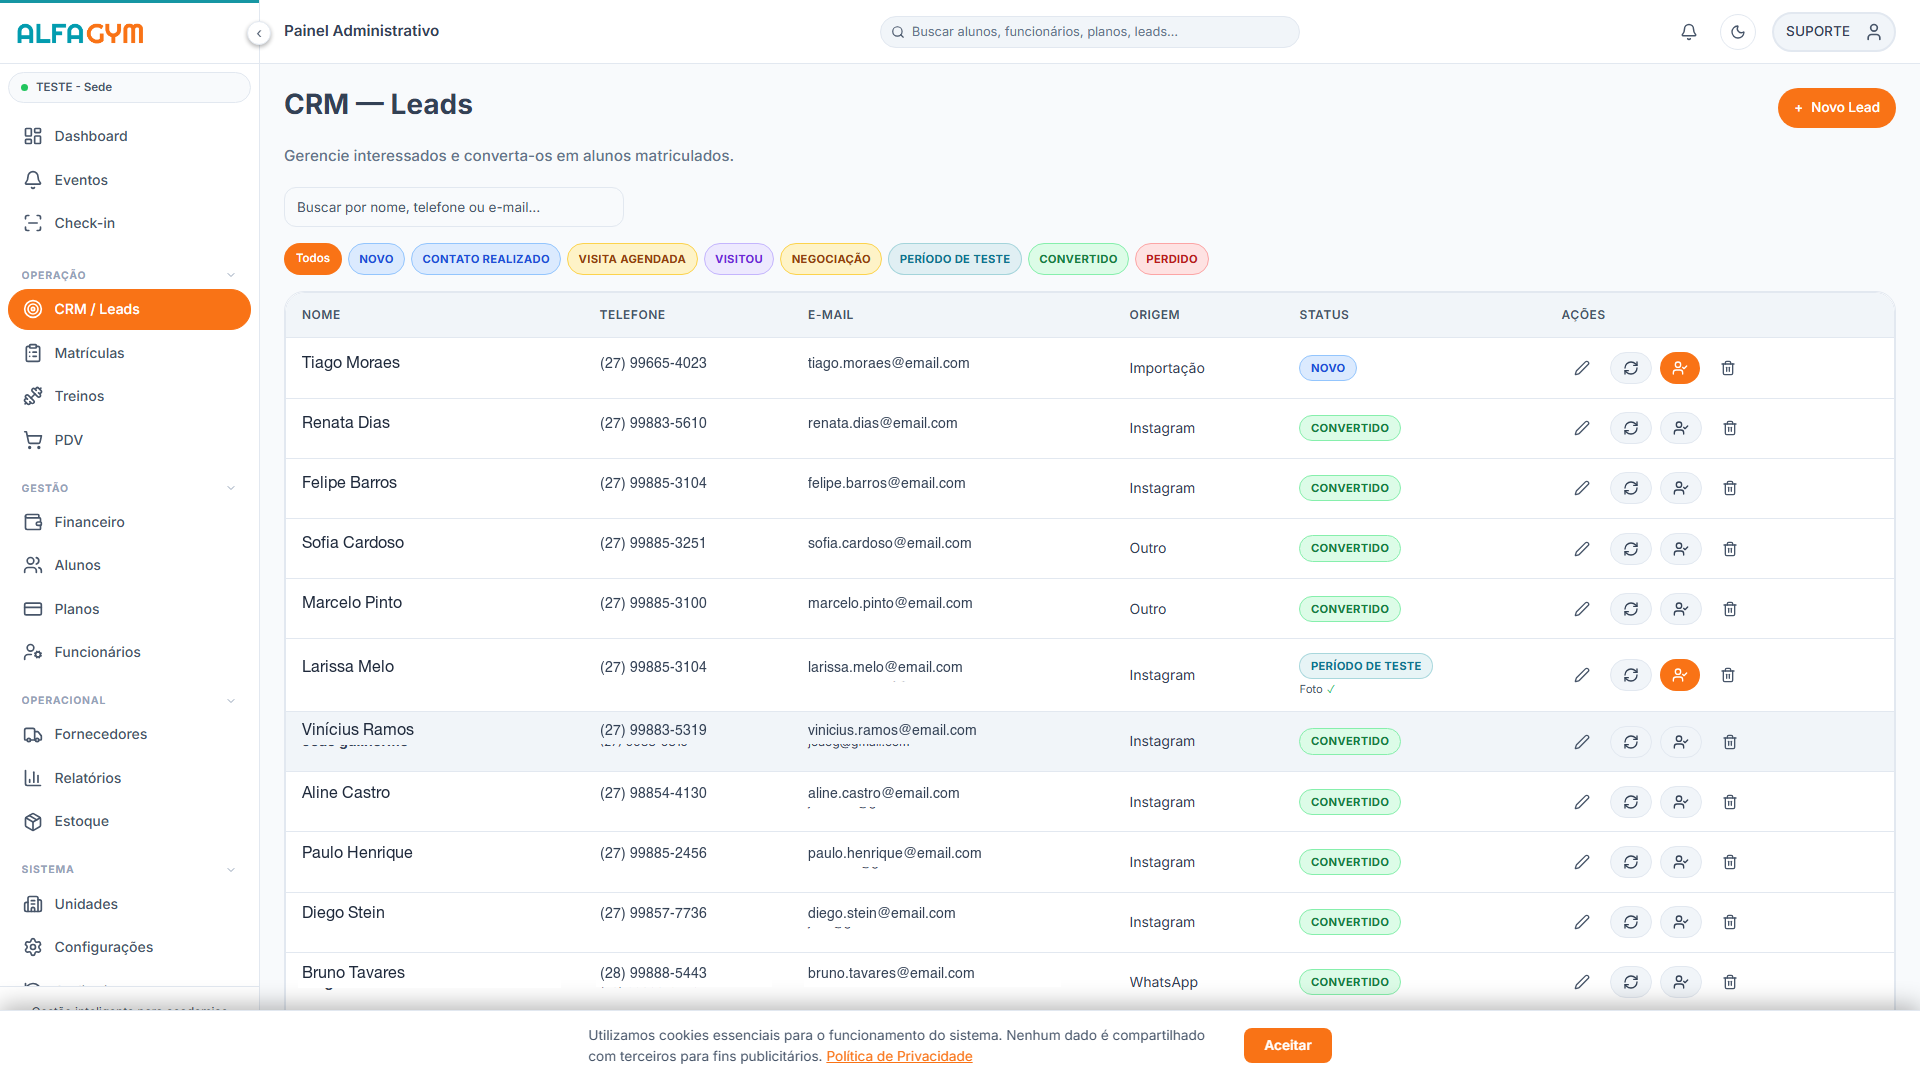Select CRM / Leads sidebar item

129,309
